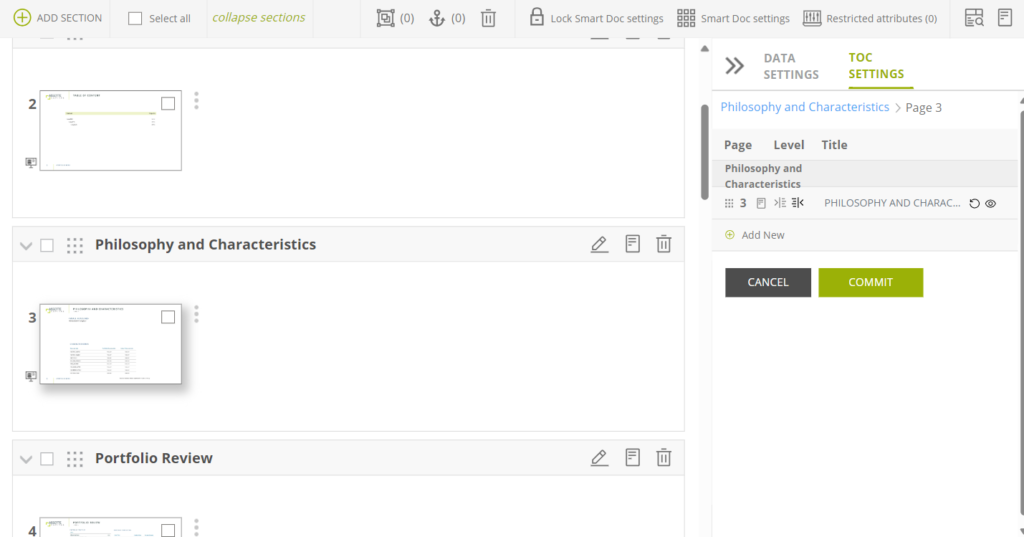Delete Portfolio Review section
This screenshot has height=537, width=1024.
(x=664, y=457)
